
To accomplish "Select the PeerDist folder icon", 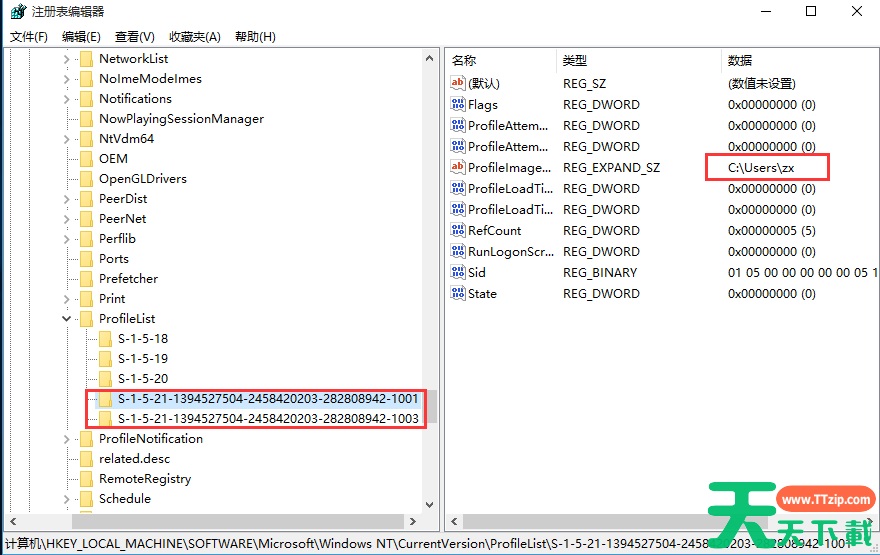I will [x=86, y=199].
